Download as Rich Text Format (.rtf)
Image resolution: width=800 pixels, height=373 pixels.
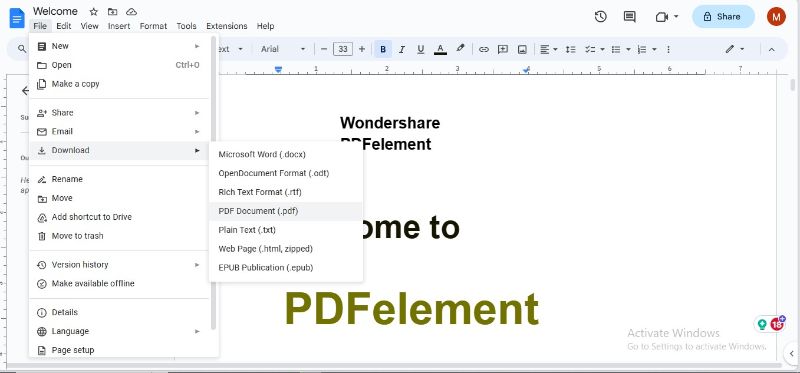(286, 192)
